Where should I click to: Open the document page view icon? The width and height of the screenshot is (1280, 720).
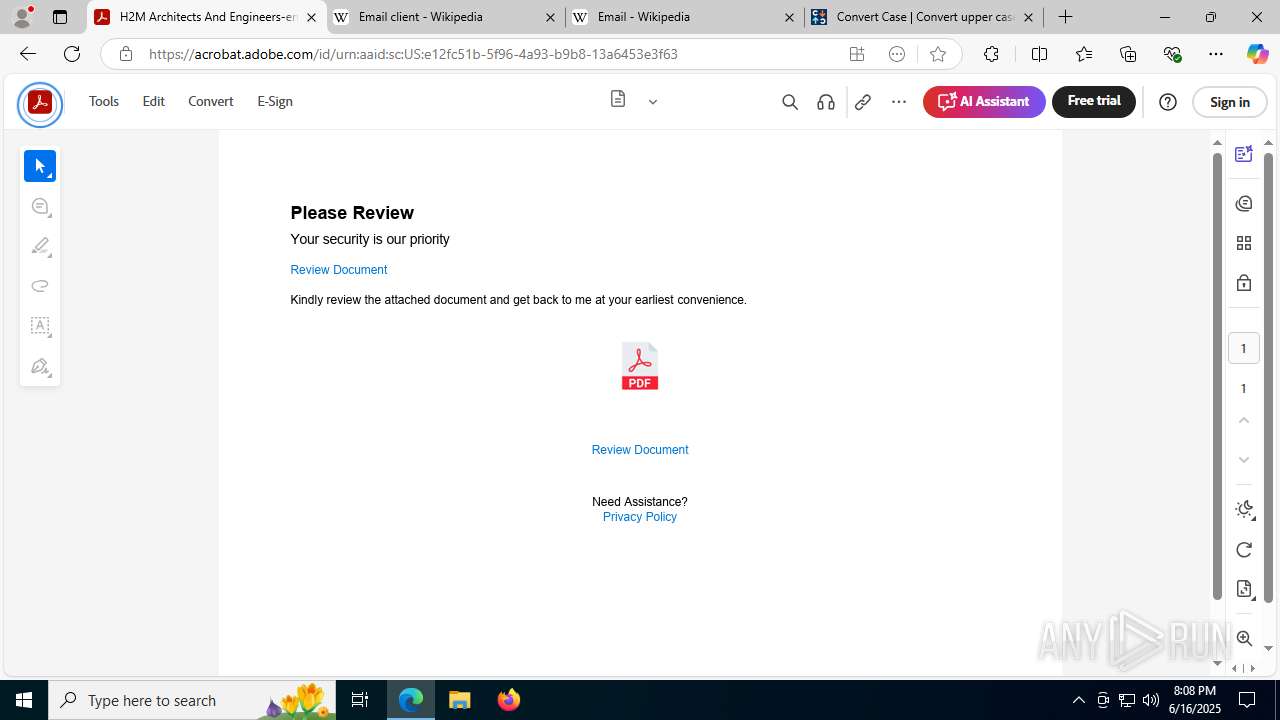coord(618,99)
